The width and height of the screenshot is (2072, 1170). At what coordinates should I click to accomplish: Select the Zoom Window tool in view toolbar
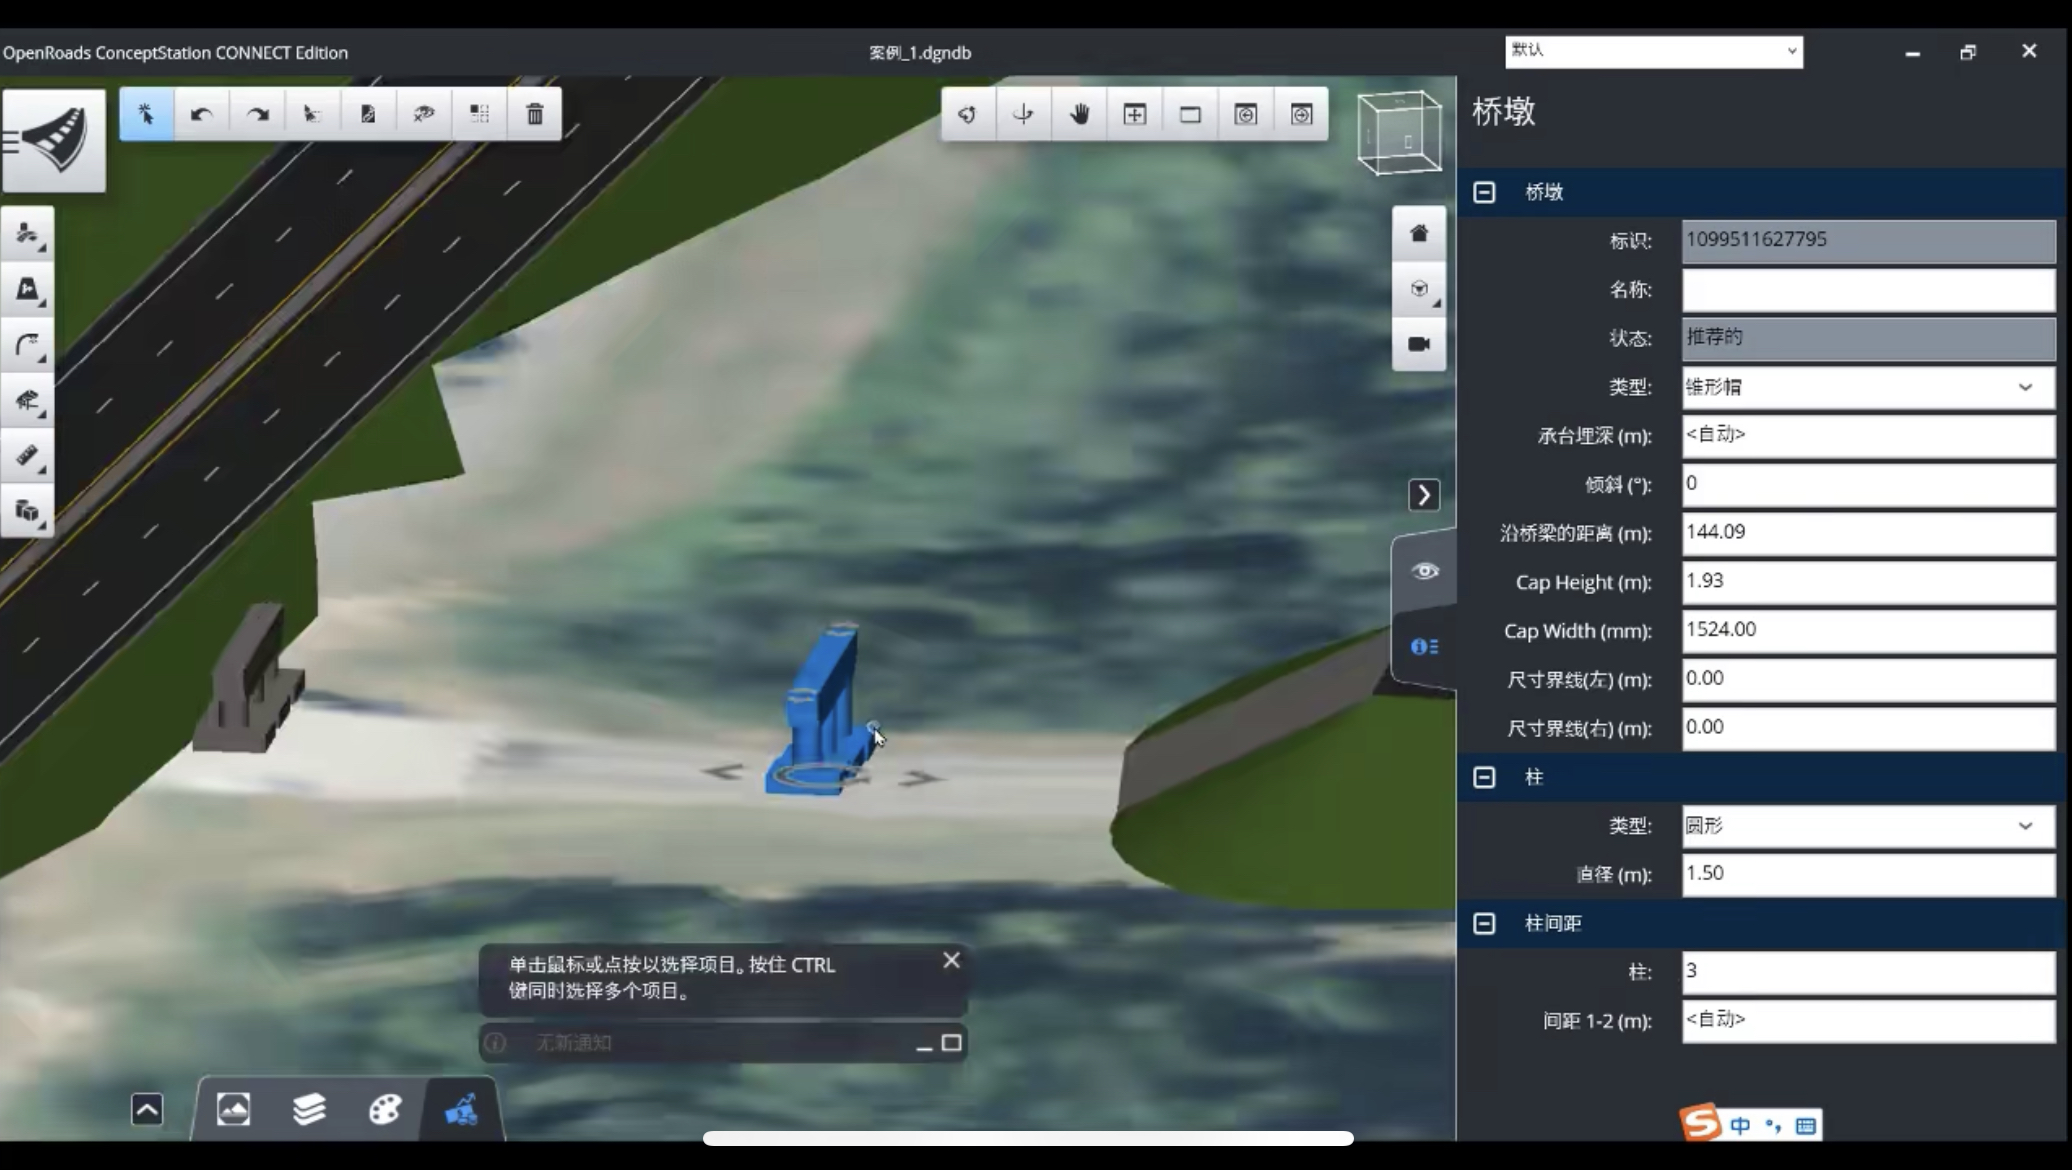click(1190, 114)
